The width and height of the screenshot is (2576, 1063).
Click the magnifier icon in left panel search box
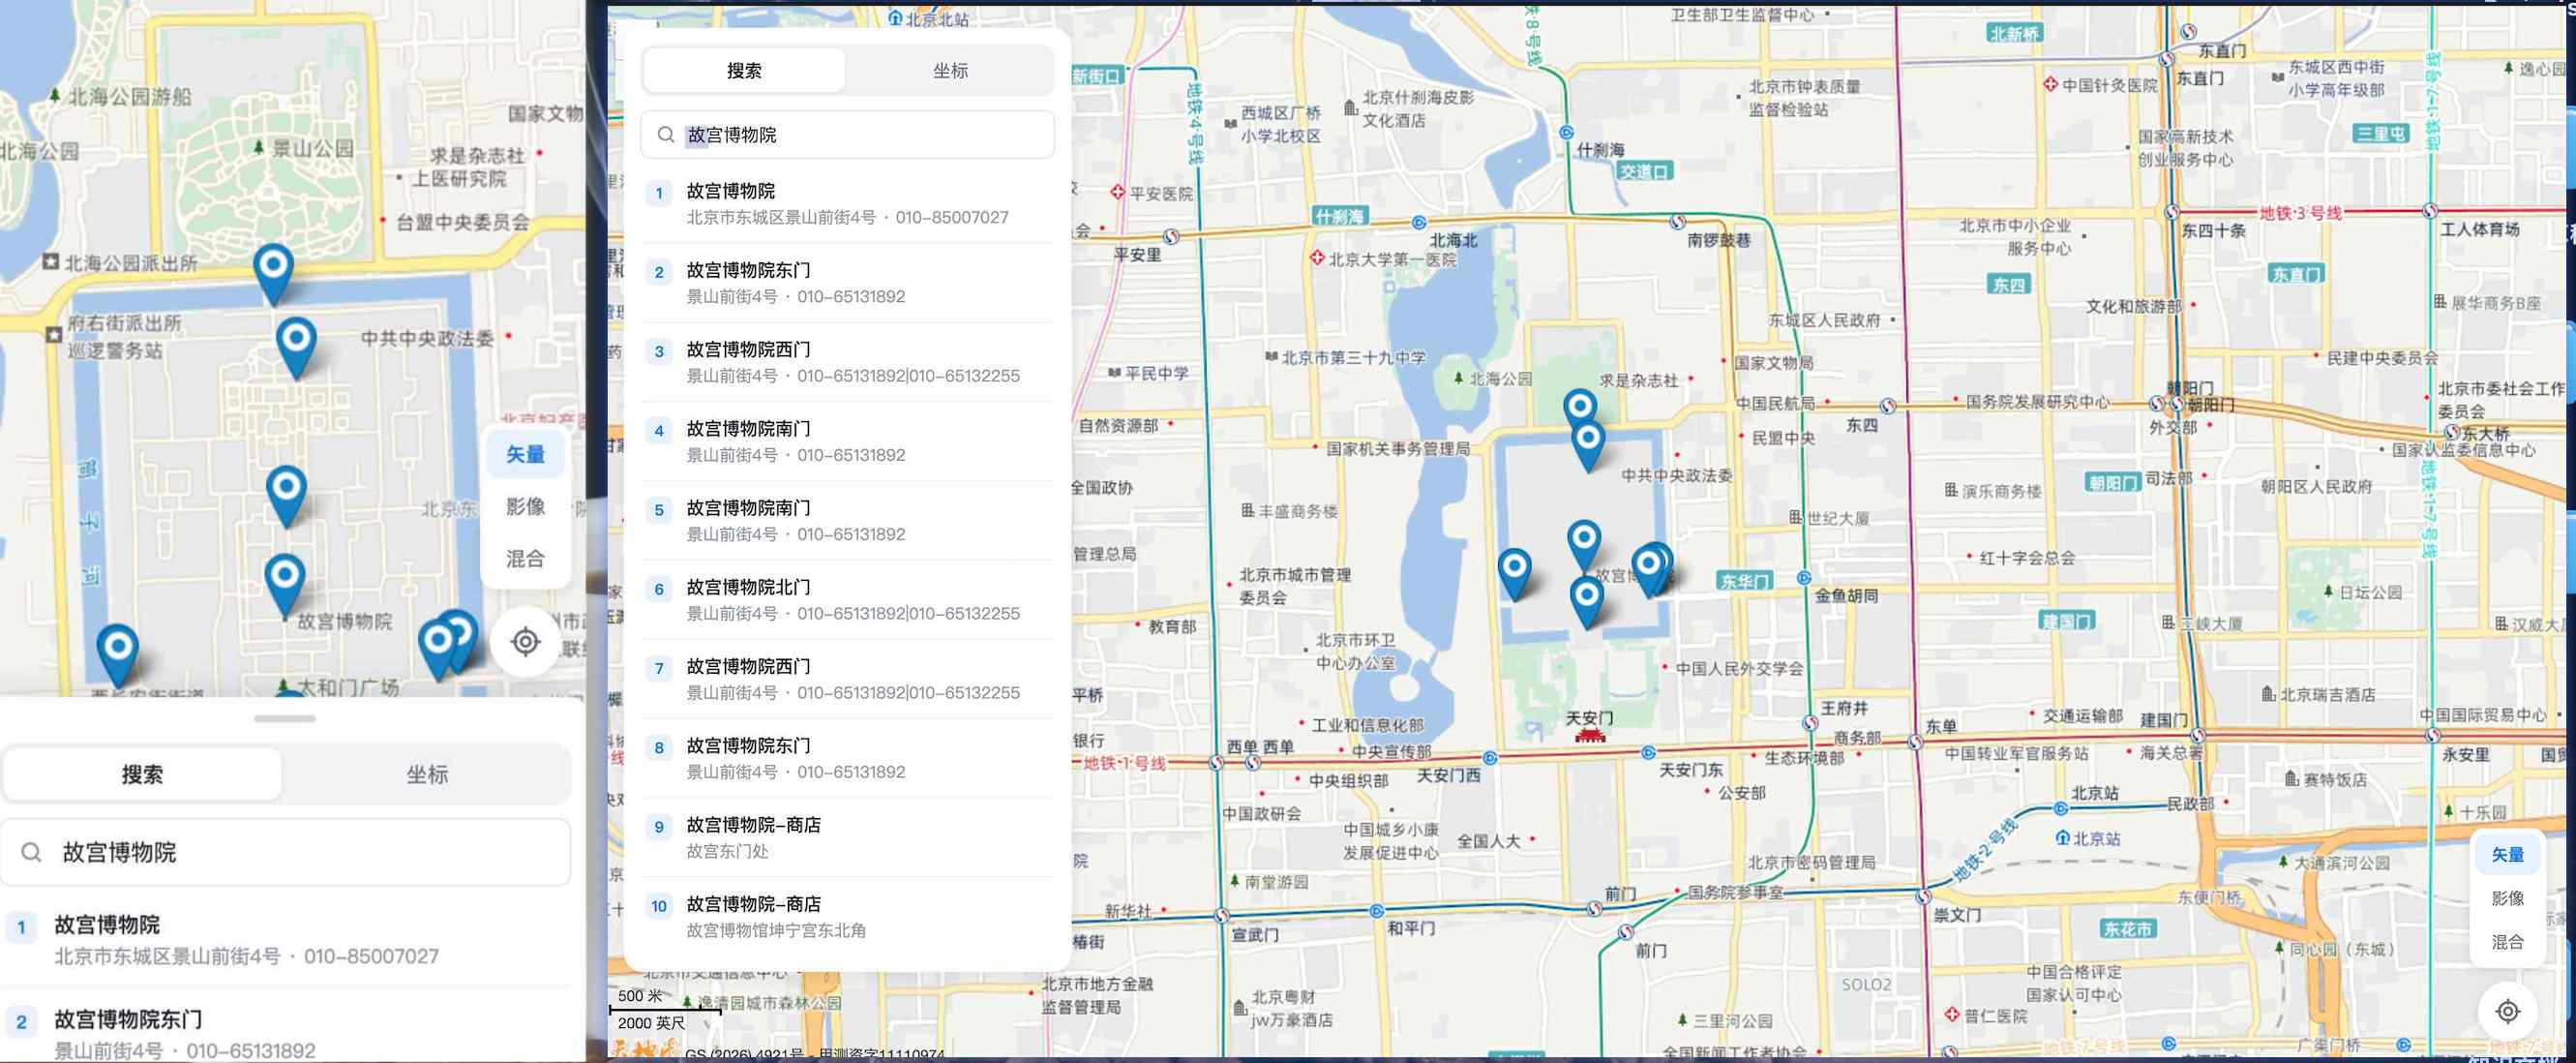tap(31, 852)
